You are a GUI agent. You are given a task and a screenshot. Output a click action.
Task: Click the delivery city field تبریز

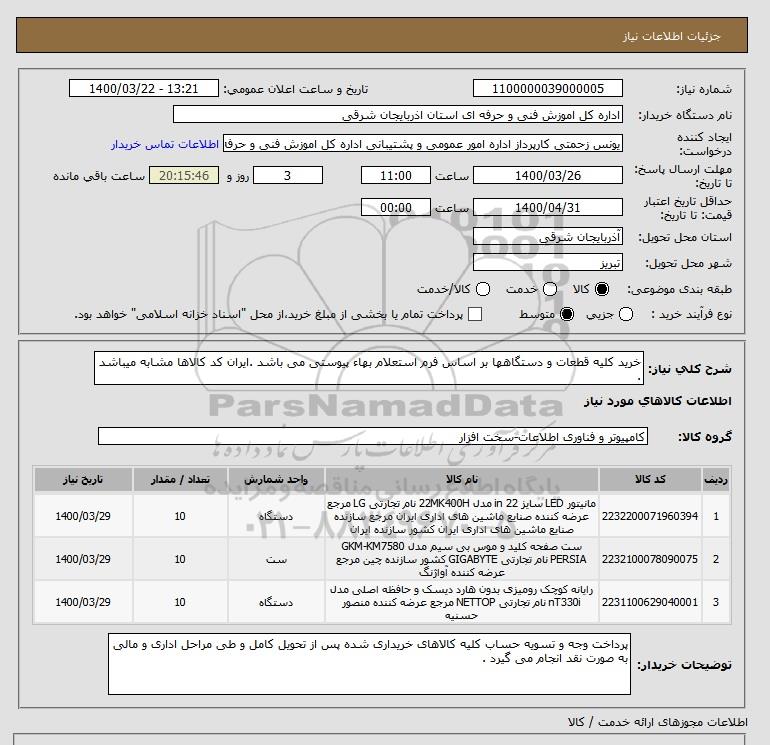click(x=548, y=263)
